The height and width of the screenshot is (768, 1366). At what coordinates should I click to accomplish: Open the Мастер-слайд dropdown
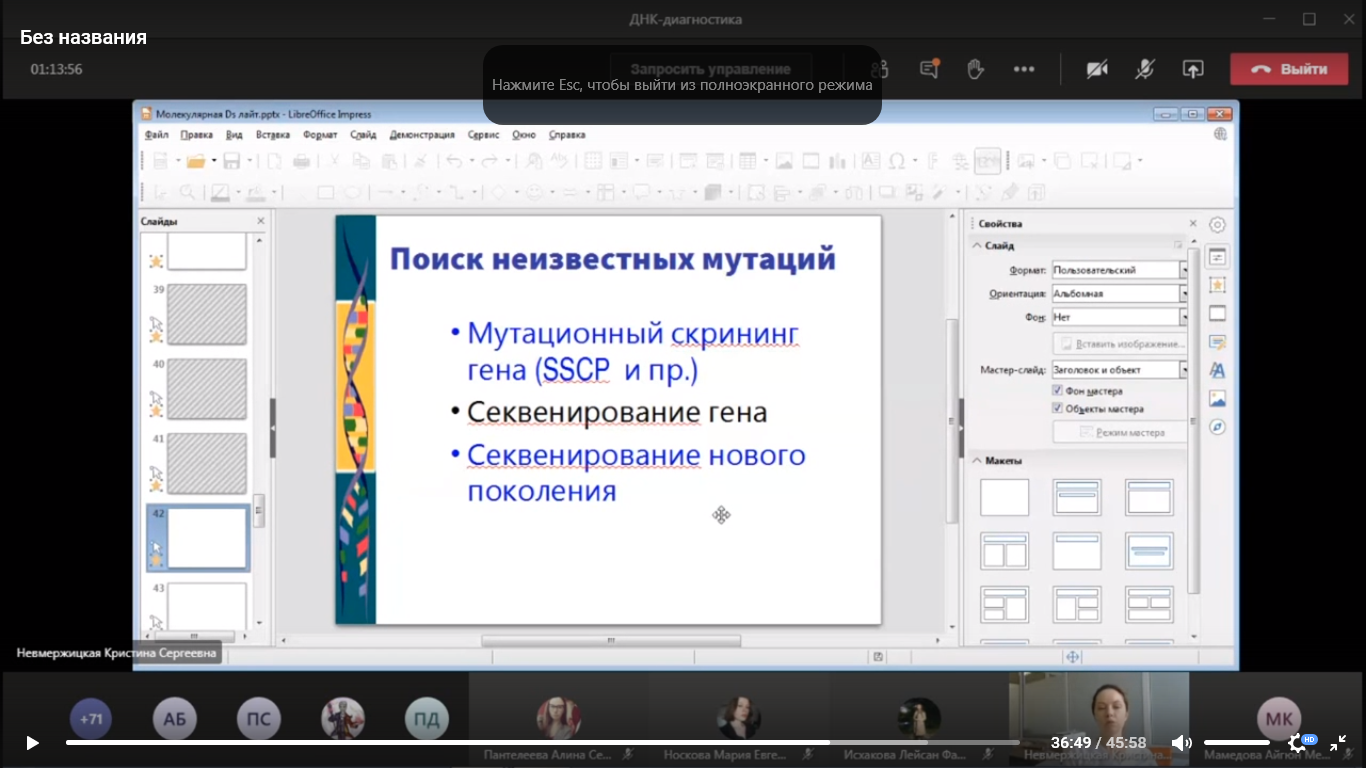[1120, 370]
